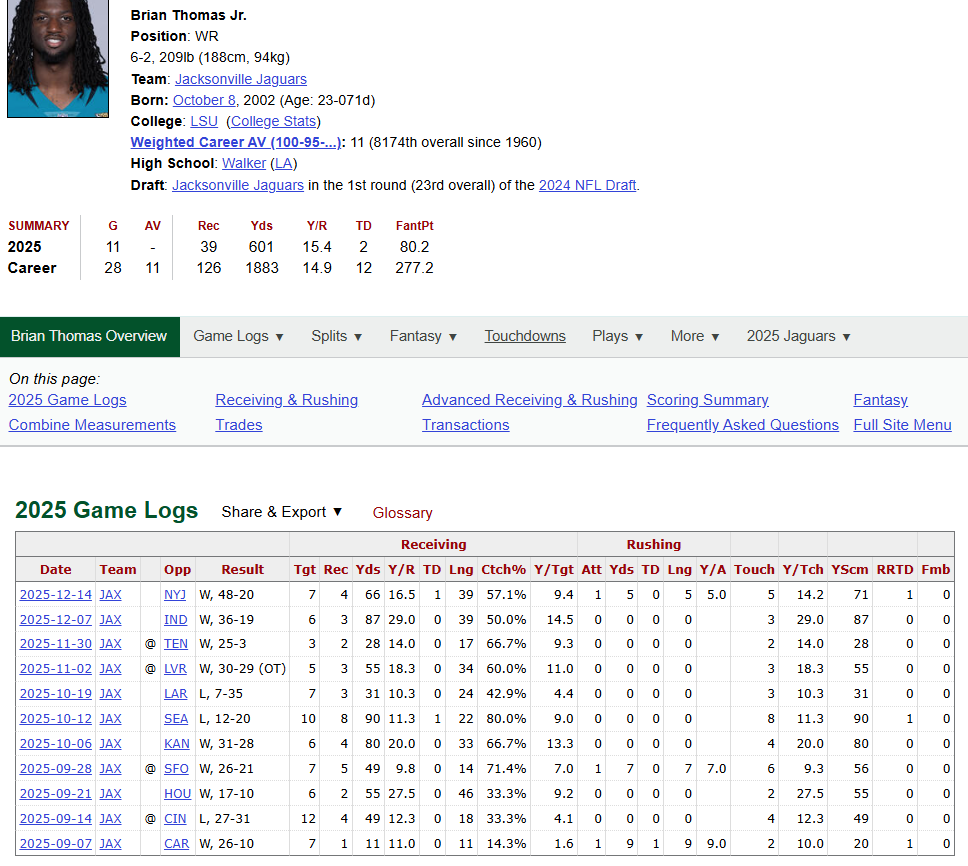Open the IND opponent link
Screen dimensions: 968x866
[x=175, y=620]
